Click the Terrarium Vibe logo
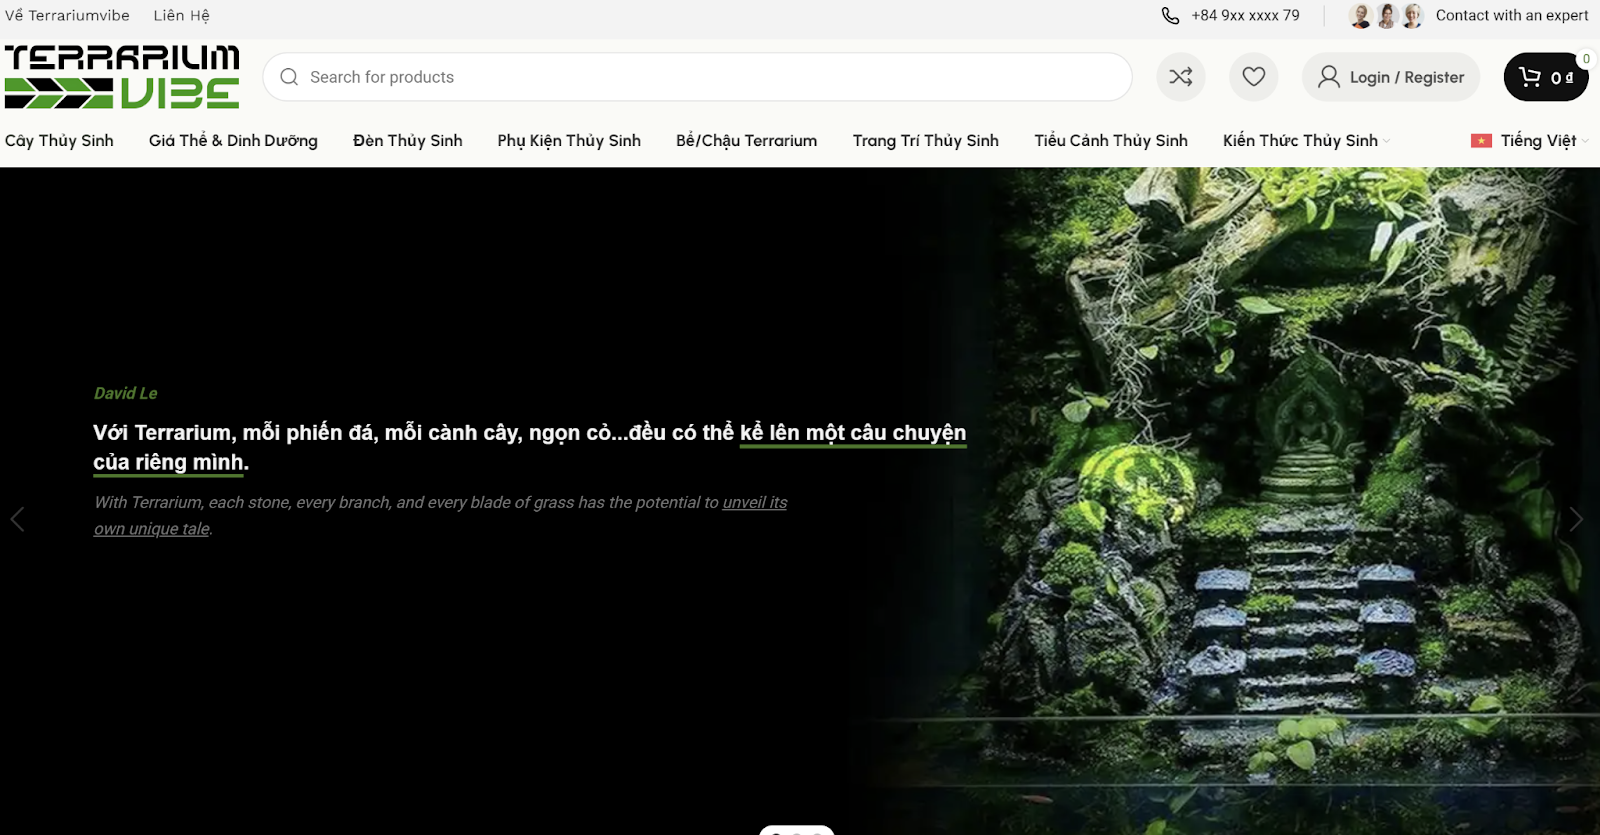Screen dimensions: 1600x835 [x=122, y=76]
